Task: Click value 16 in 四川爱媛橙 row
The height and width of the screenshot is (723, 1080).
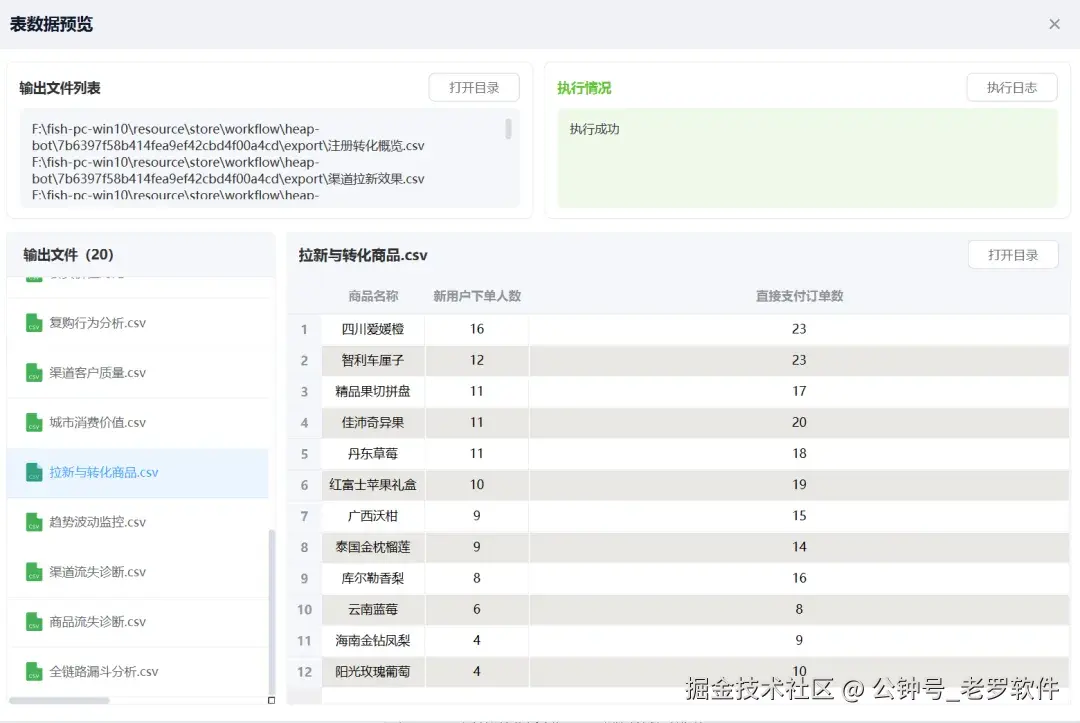Action: pos(477,329)
